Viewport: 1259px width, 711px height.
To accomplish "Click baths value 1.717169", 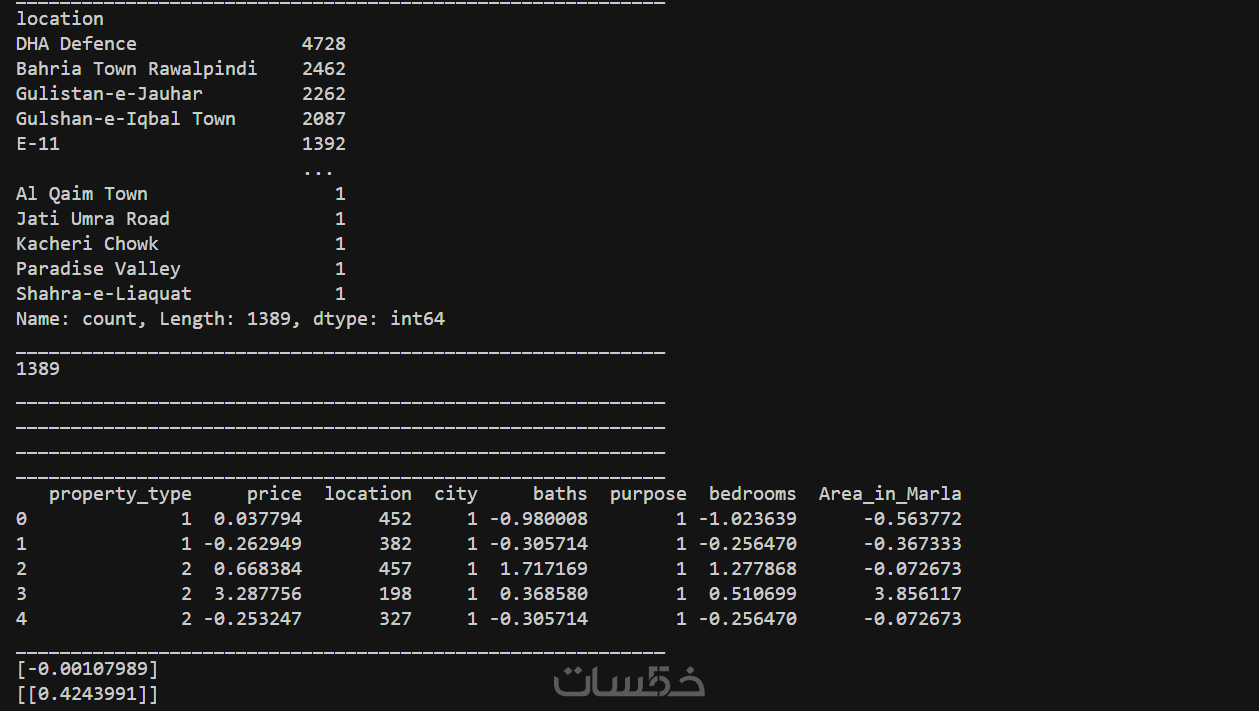I will click(x=544, y=569).
